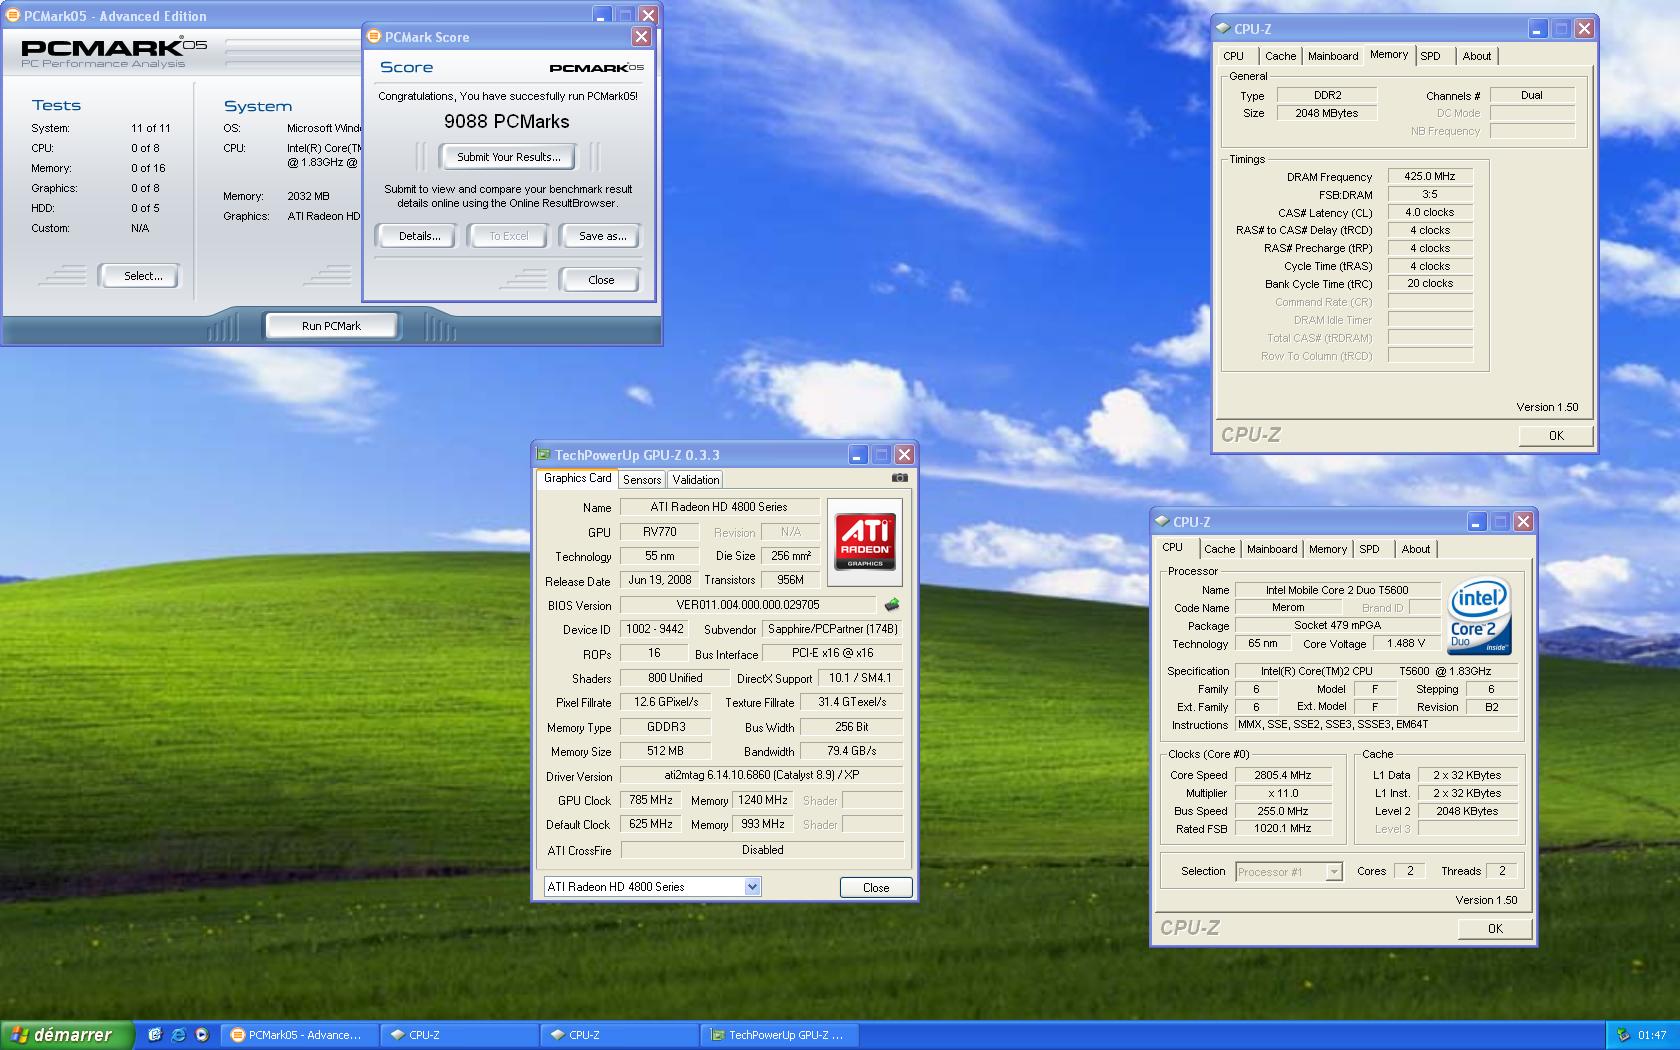Click the Level 2 cache value 2048 KBytes

tap(1467, 812)
